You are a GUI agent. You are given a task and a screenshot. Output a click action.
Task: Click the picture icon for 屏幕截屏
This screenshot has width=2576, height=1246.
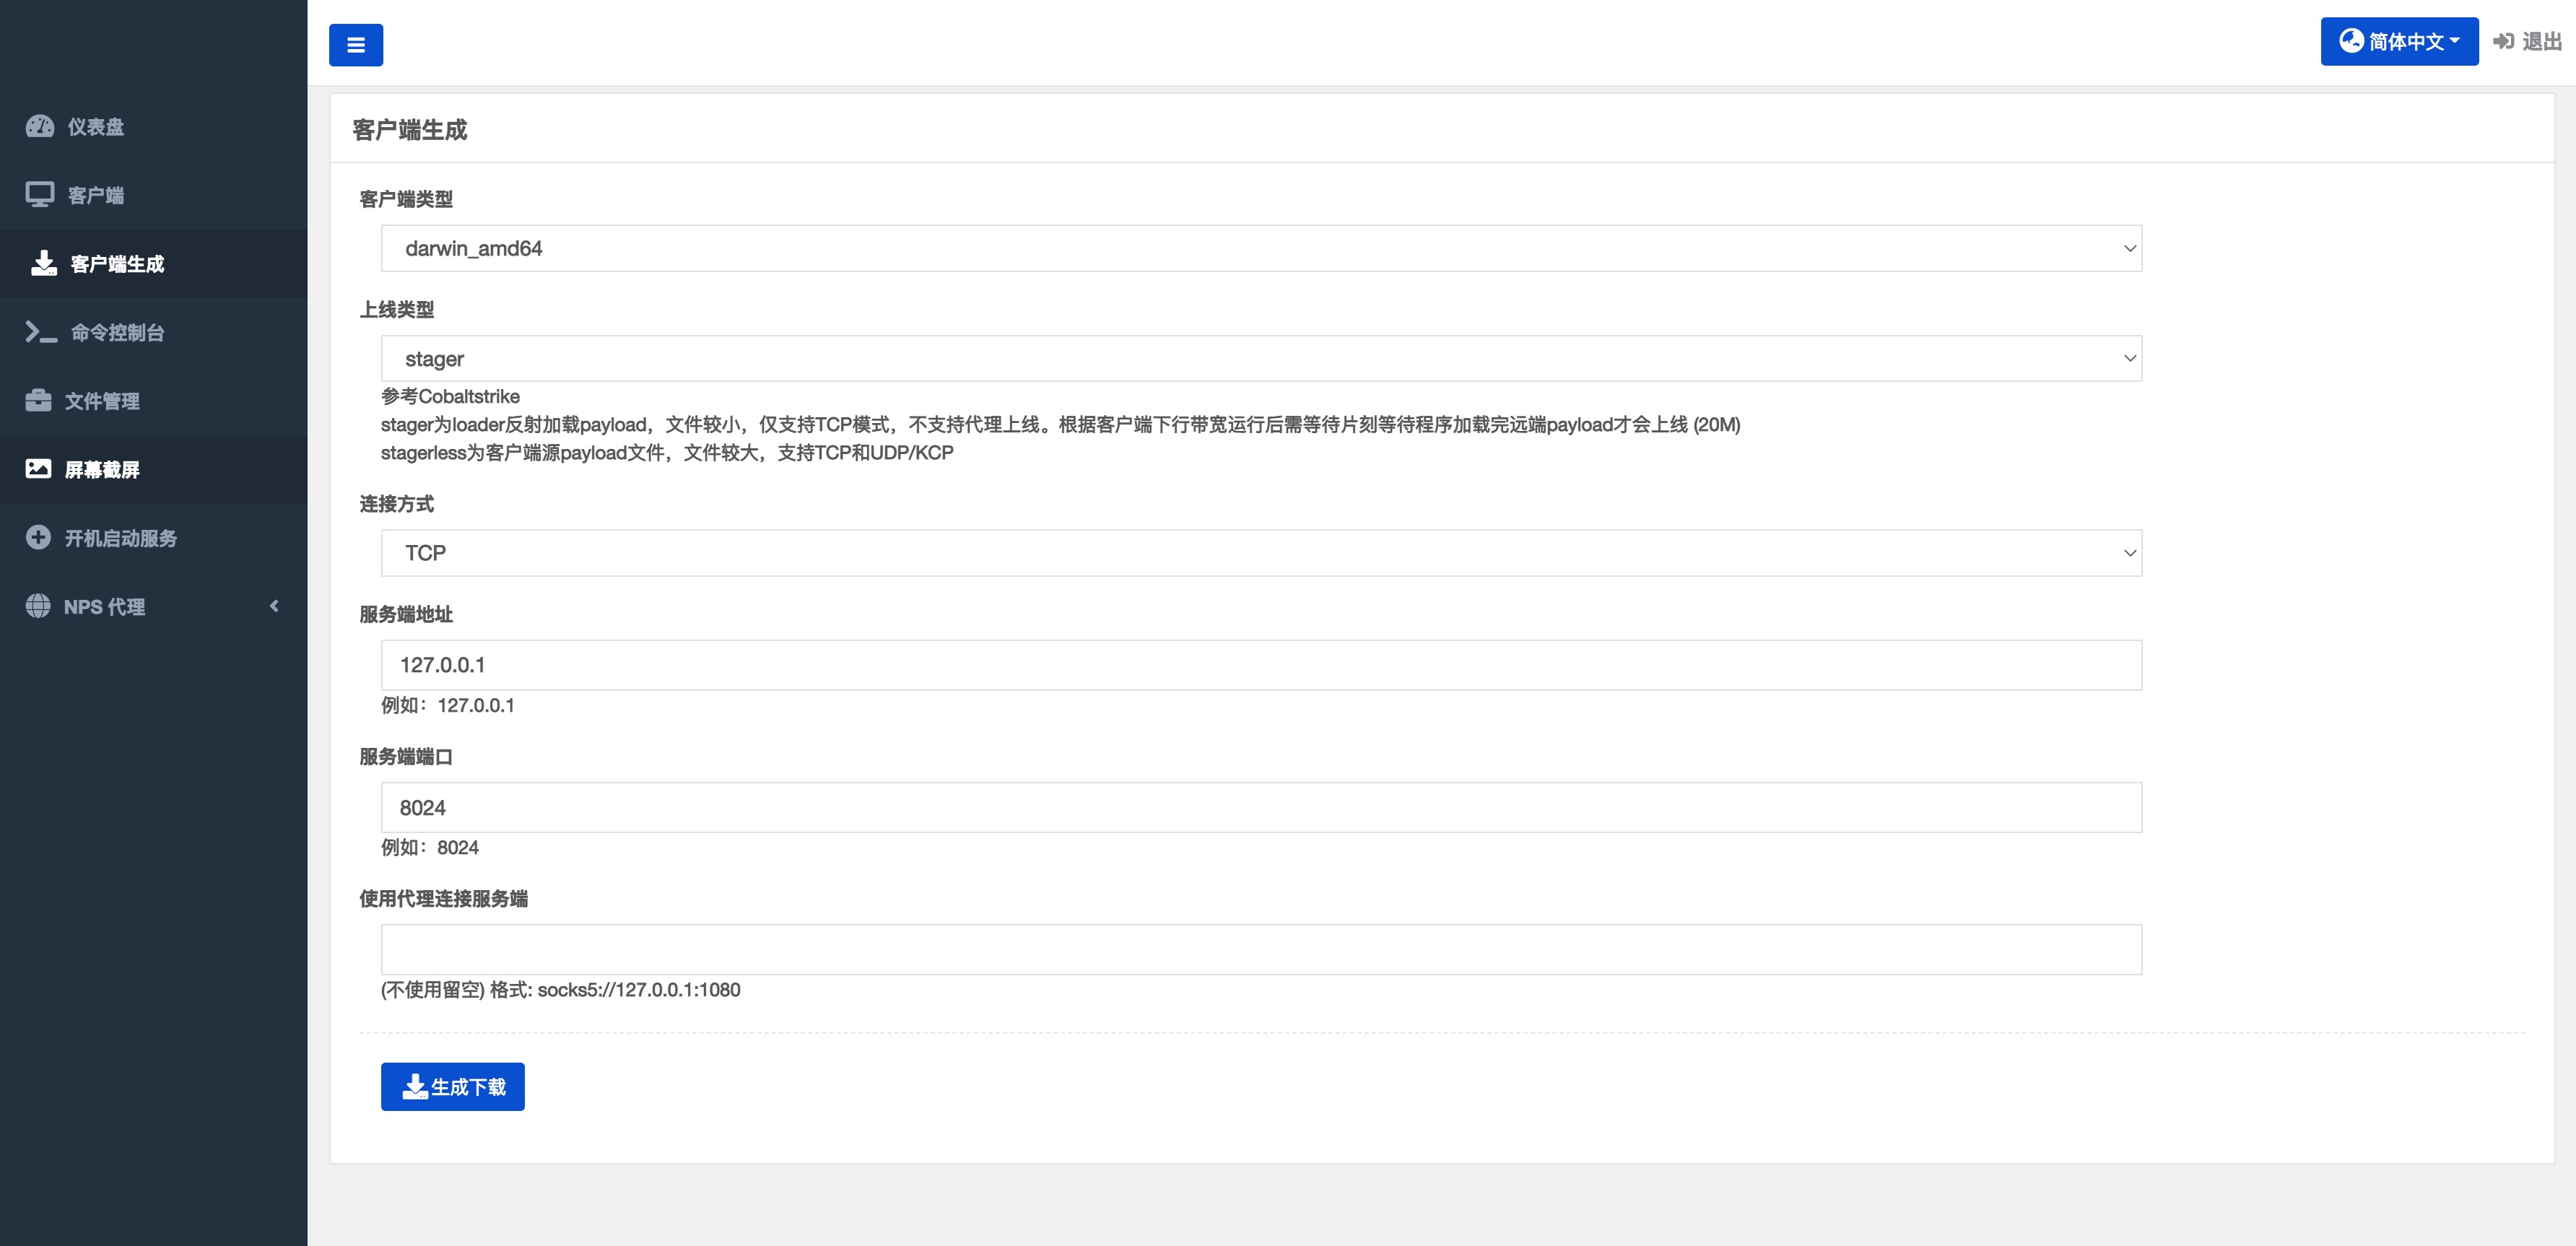(38, 469)
